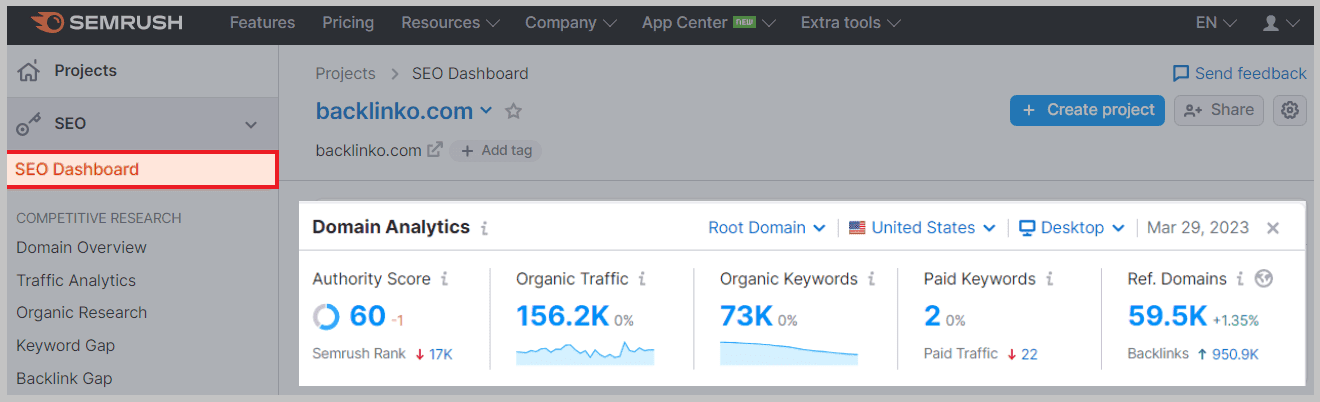Open the United States country dropdown
This screenshot has width=1320, height=402.
pyautogui.click(x=922, y=227)
